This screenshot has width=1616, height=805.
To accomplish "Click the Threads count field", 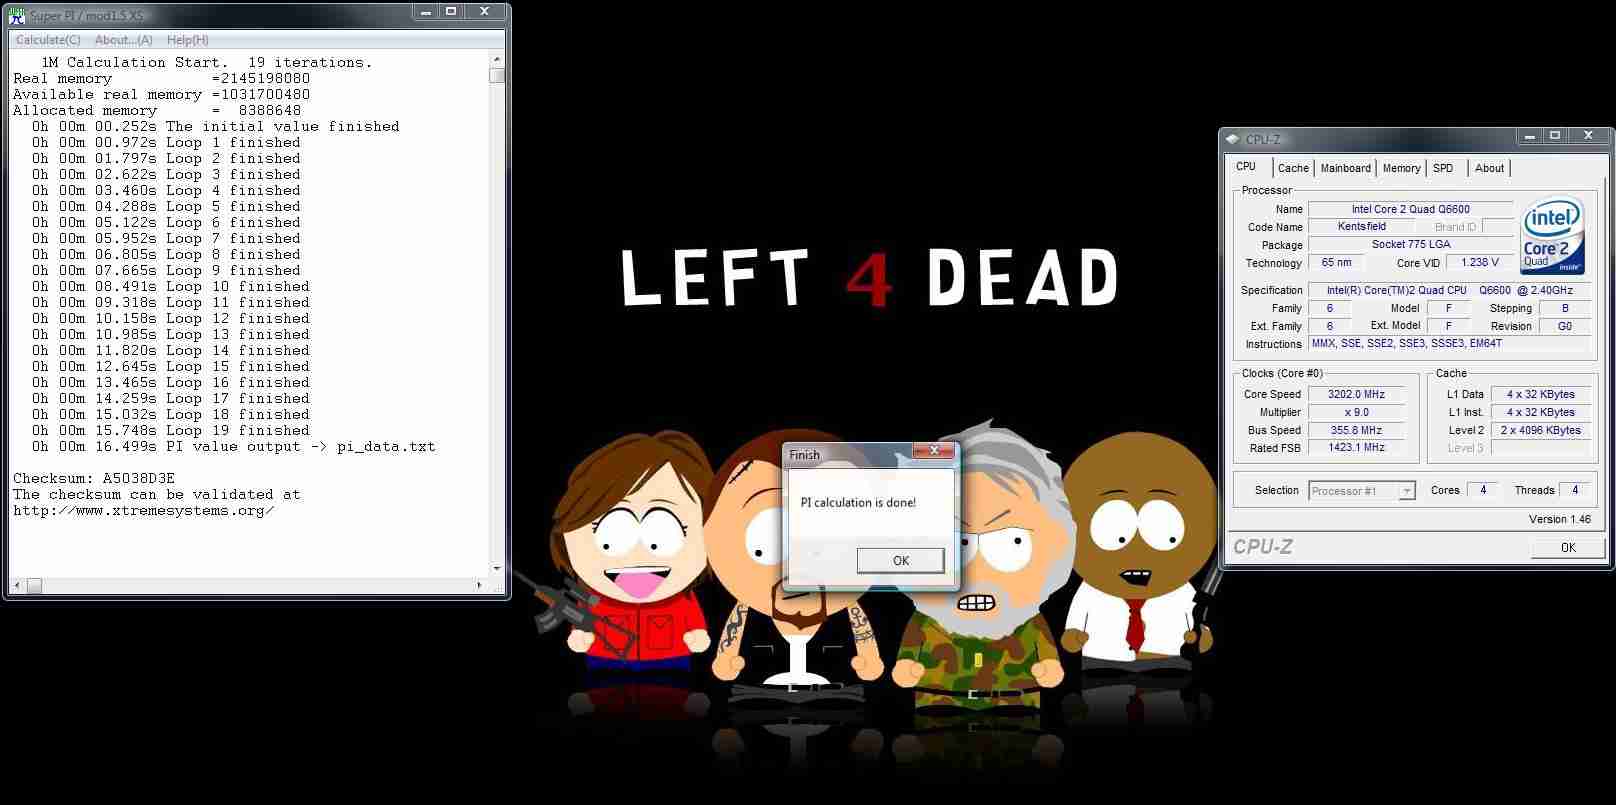I will tap(1575, 490).
